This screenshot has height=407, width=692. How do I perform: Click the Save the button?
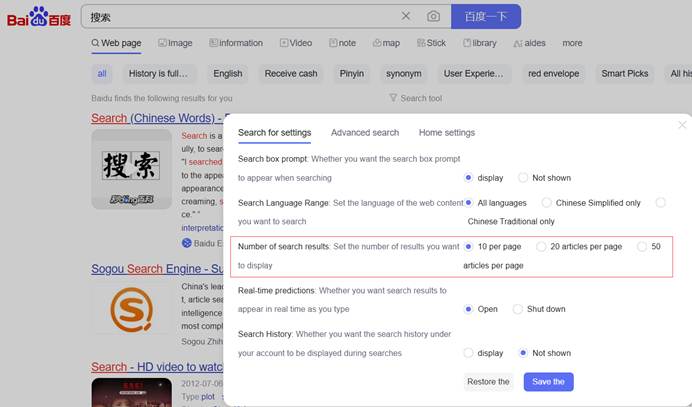(548, 382)
